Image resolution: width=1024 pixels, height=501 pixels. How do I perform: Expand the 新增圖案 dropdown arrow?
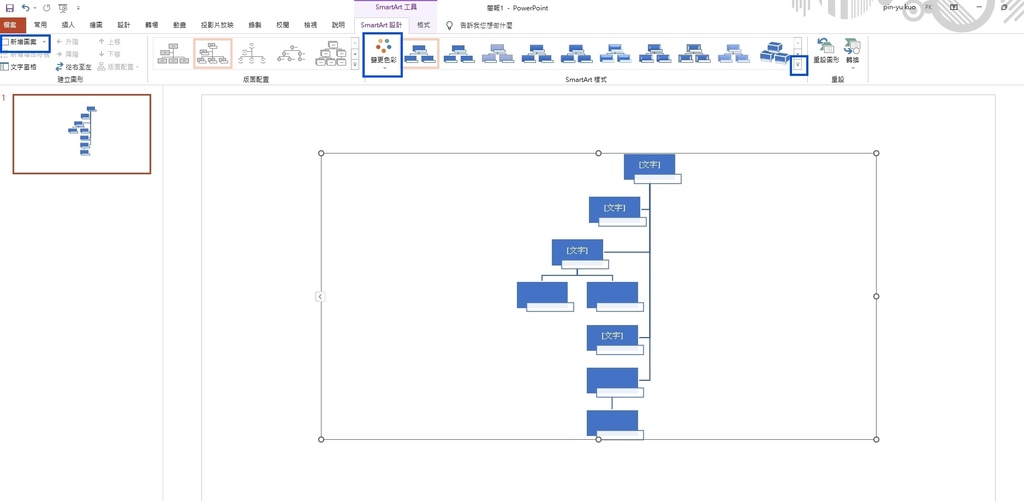[44, 42]
